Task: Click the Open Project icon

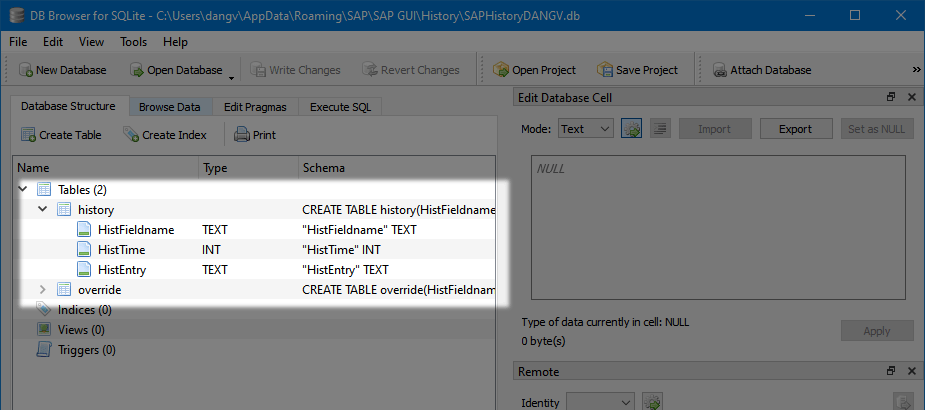Action: click(501, 70)
